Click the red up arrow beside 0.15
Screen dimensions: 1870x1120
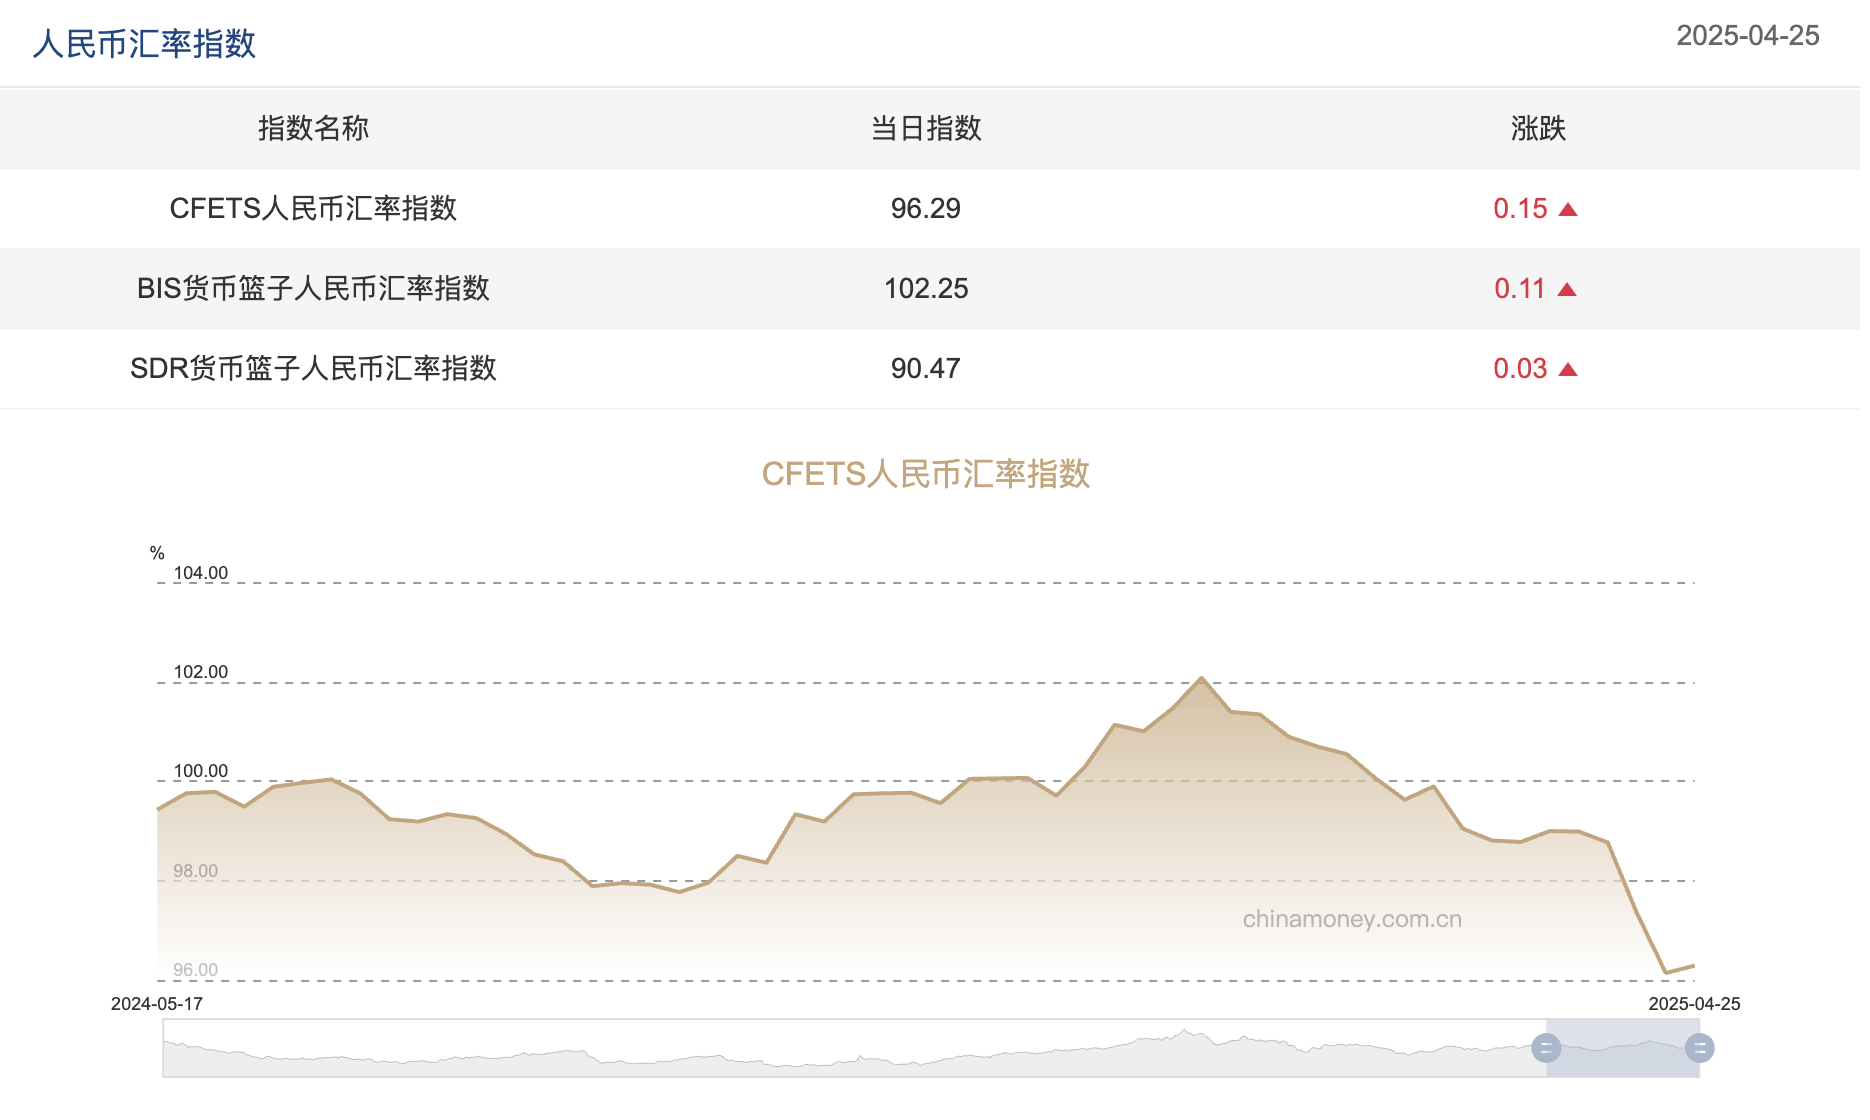point(1568,210)
